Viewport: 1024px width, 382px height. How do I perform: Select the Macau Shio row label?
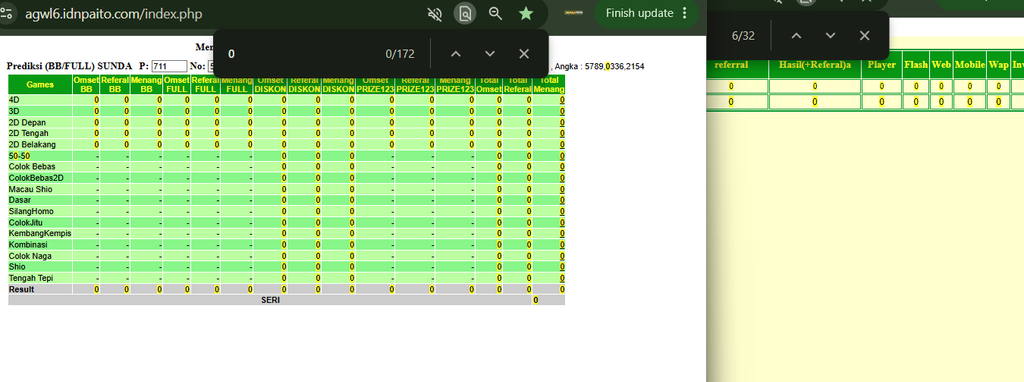coord(31,189)
